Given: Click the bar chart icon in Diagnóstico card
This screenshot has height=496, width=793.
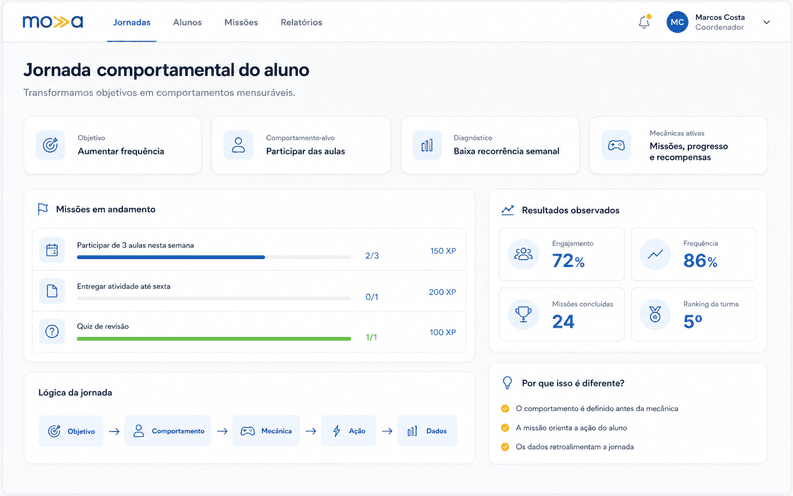Looking at the screenshot, I should coord(427,145).
